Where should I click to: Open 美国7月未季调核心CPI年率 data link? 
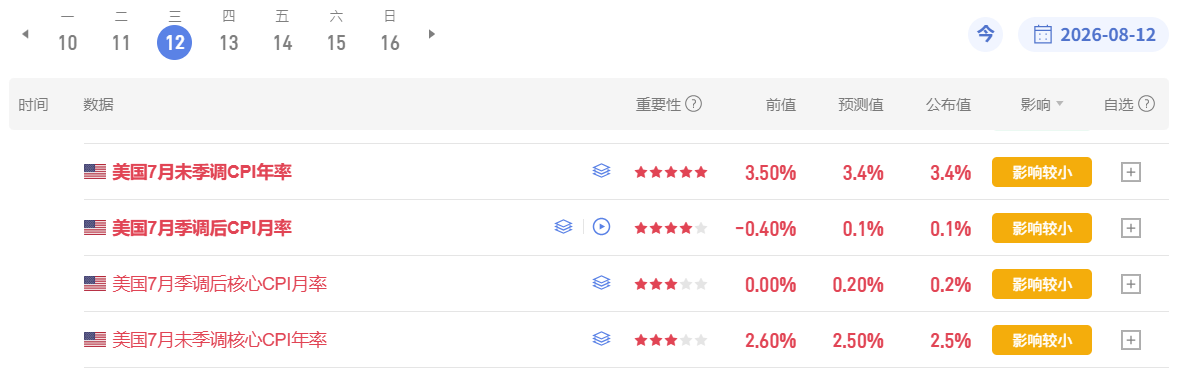pyautogui.click(x=219, y=340)
